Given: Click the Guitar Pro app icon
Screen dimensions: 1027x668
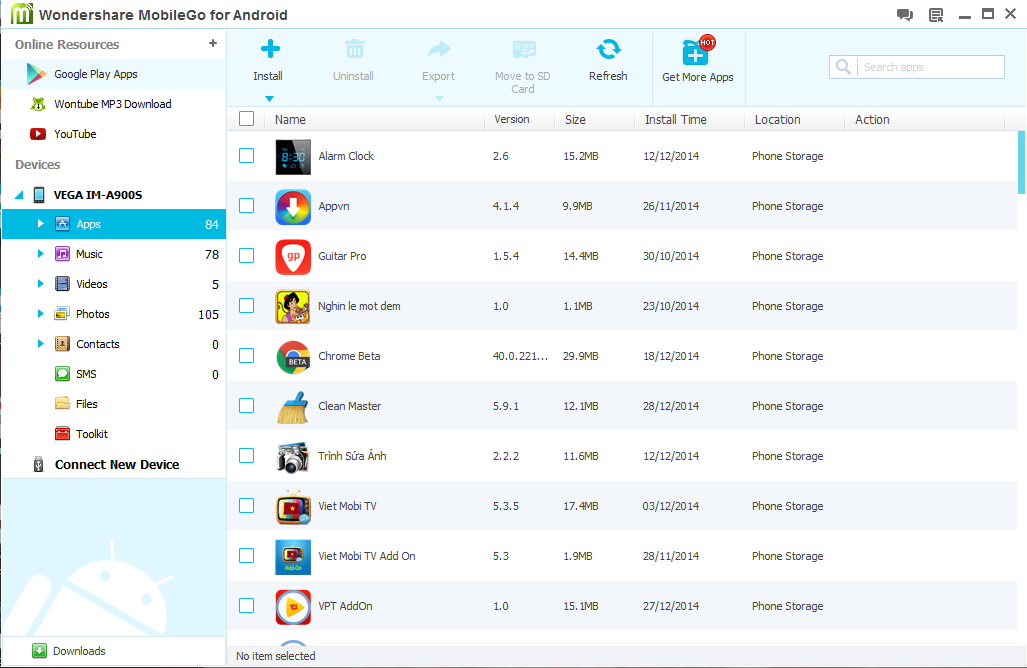Looking at the screenshot, I should pos(293,257).
